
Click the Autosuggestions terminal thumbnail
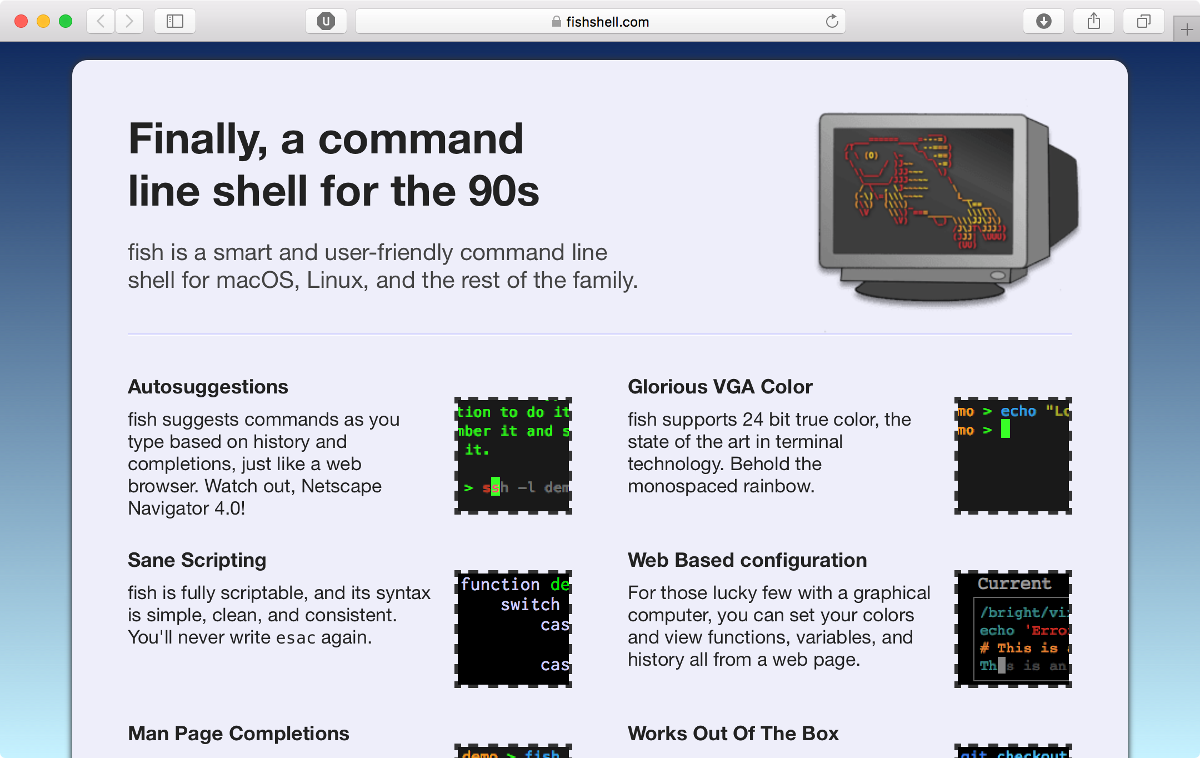pyautogui.click(x=513, y=456)
